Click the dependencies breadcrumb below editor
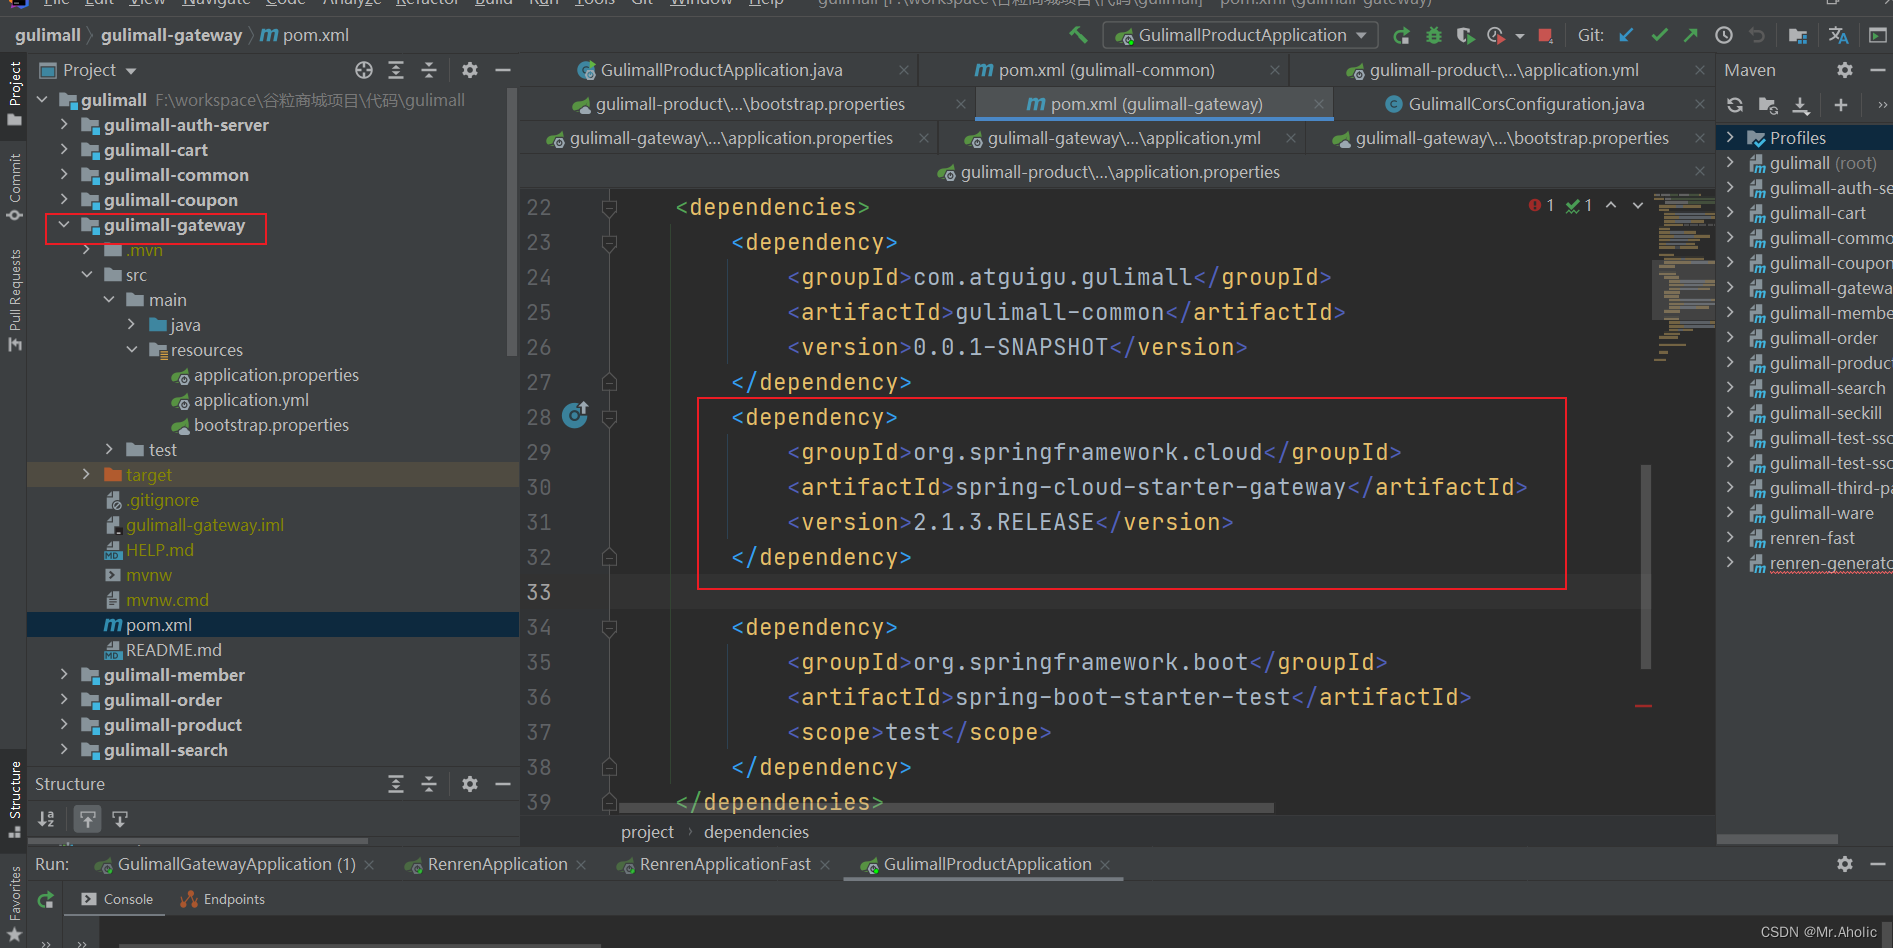Viewport: 1893px width, 948px height. point(756,832)
